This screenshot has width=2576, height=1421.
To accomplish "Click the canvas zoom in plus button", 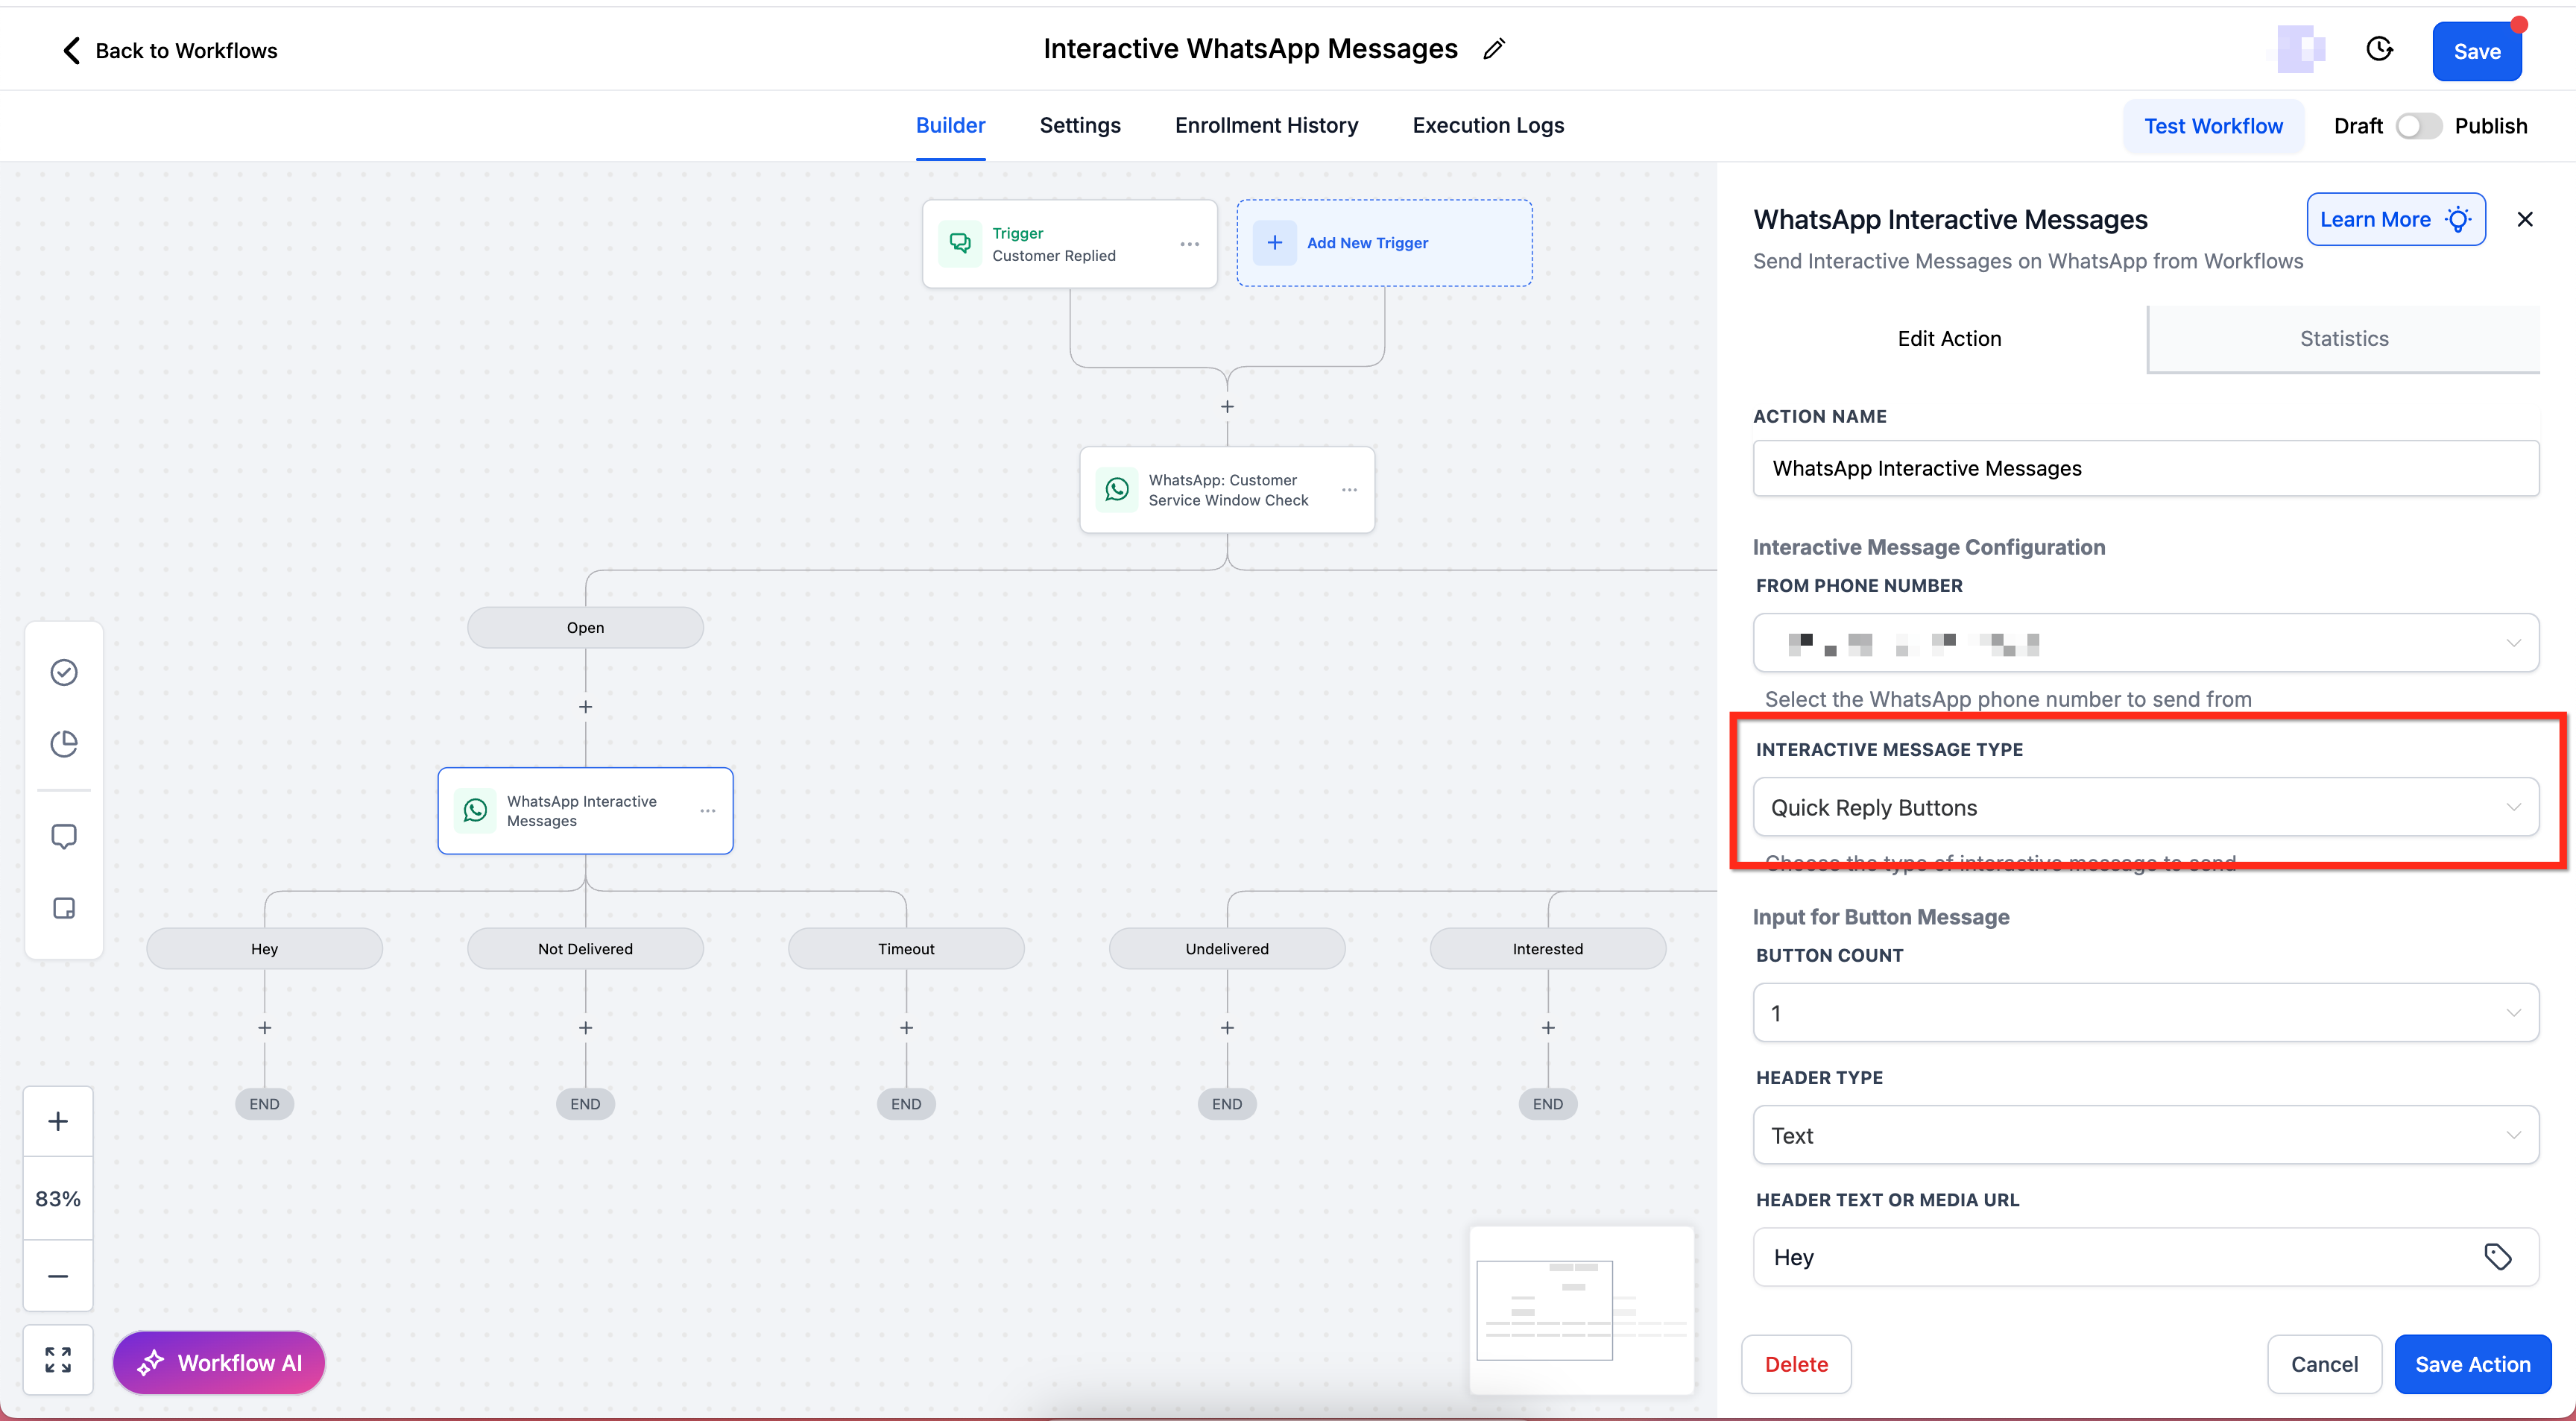I will [x=58, y=1121].
